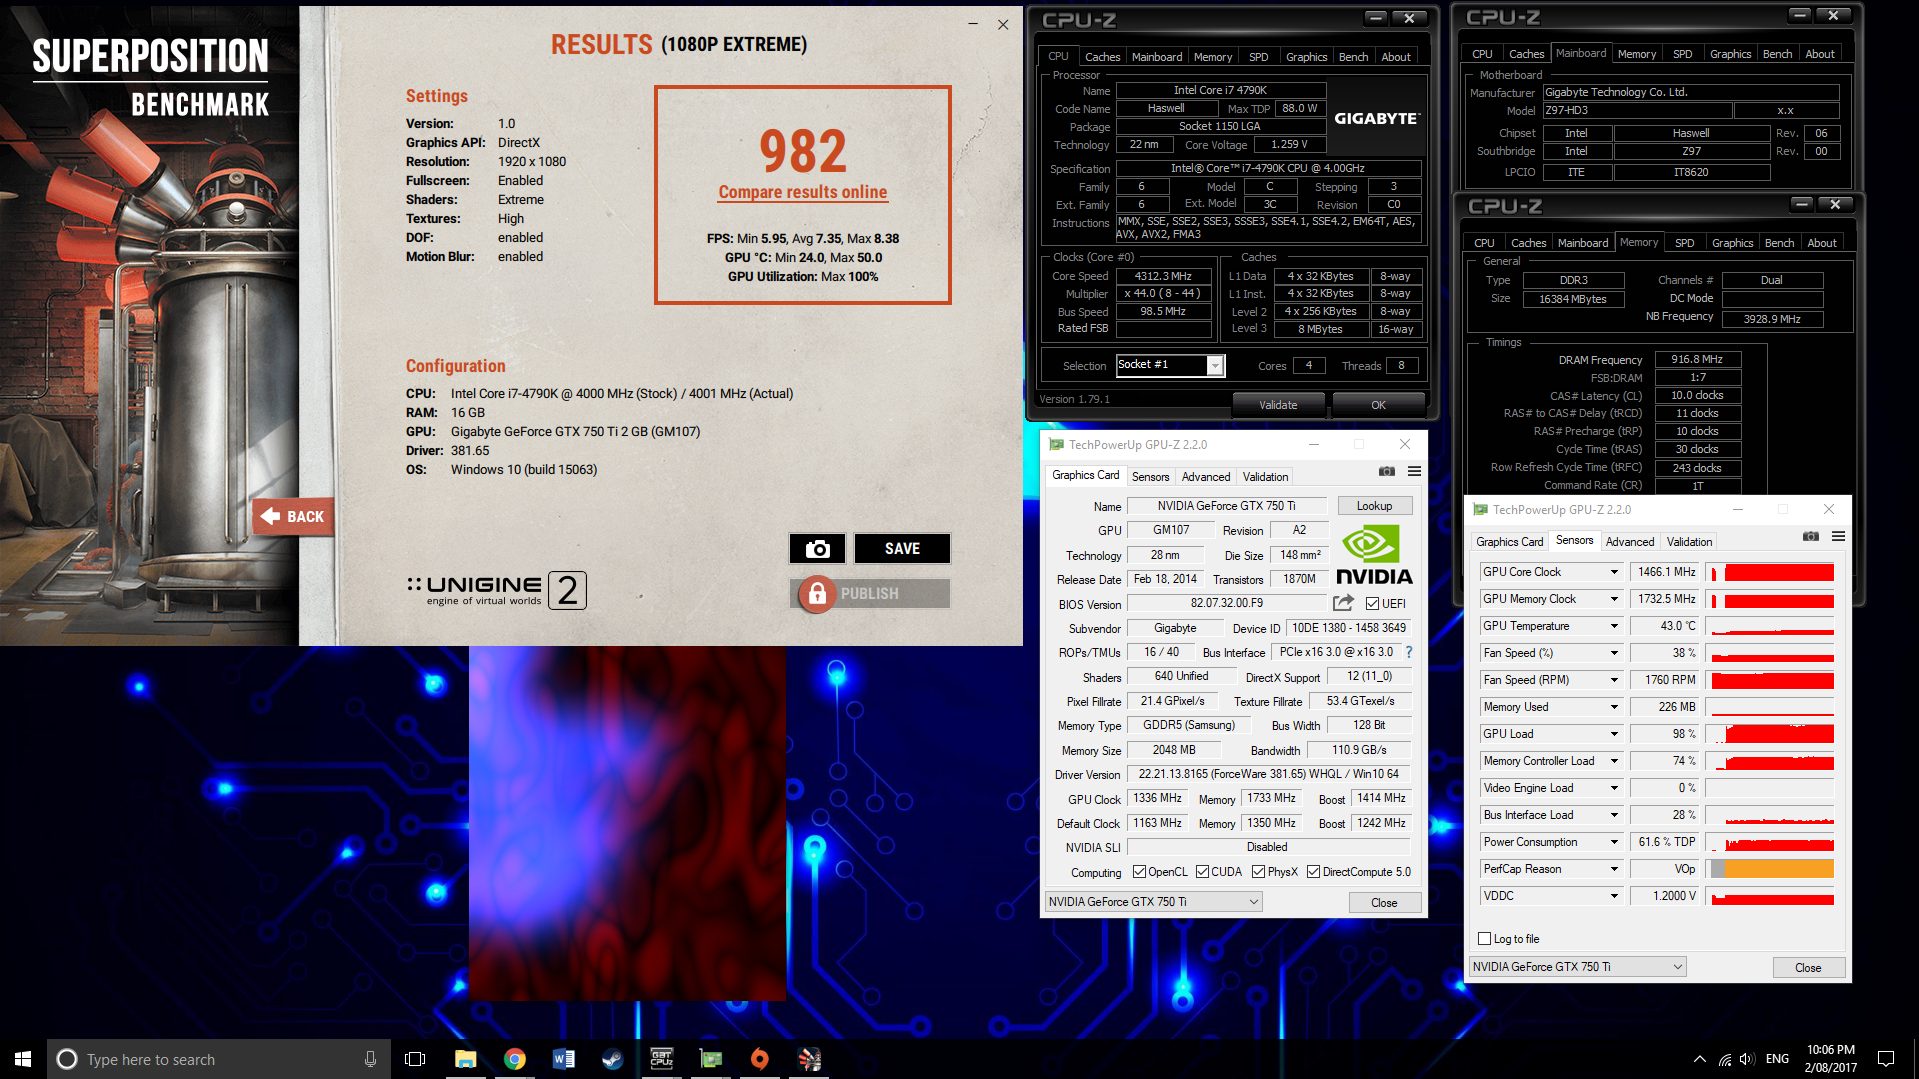Open the GPU Load sensor dropdown
1919x1079 pixels.
pos(1613,734)
